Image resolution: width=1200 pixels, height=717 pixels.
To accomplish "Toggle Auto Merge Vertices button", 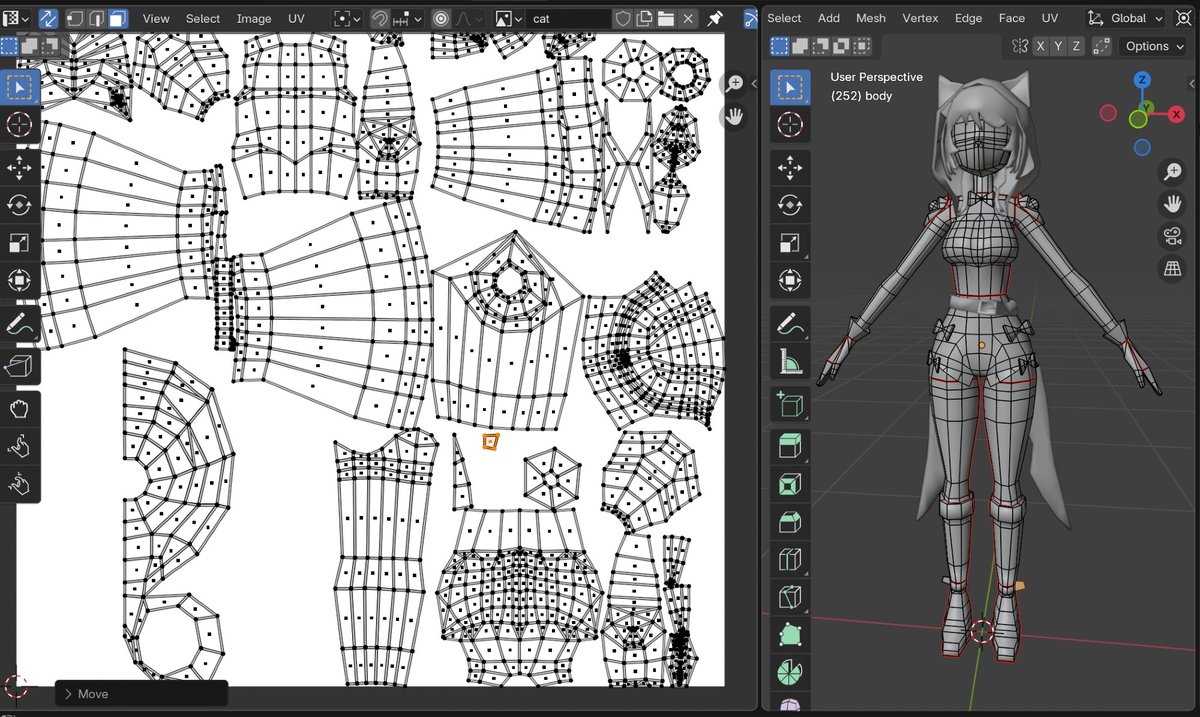I will pyautogui.click(x=1101, y=46).
